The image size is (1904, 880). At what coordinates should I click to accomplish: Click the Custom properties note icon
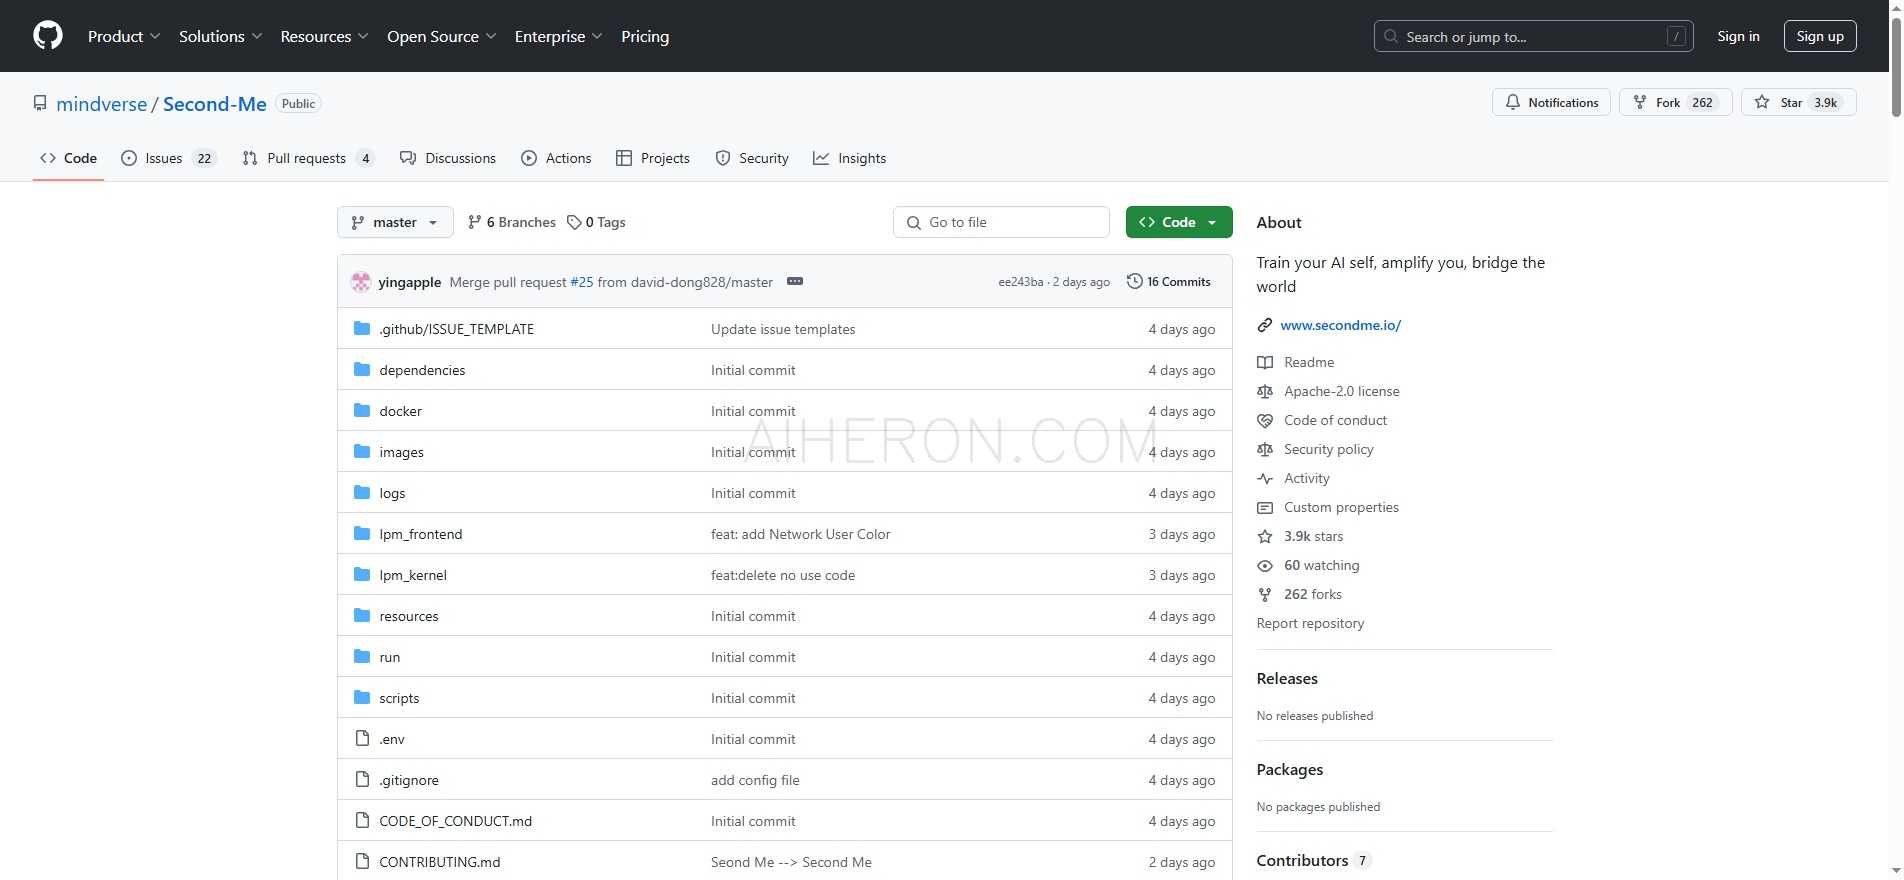tap(1265, 507)
